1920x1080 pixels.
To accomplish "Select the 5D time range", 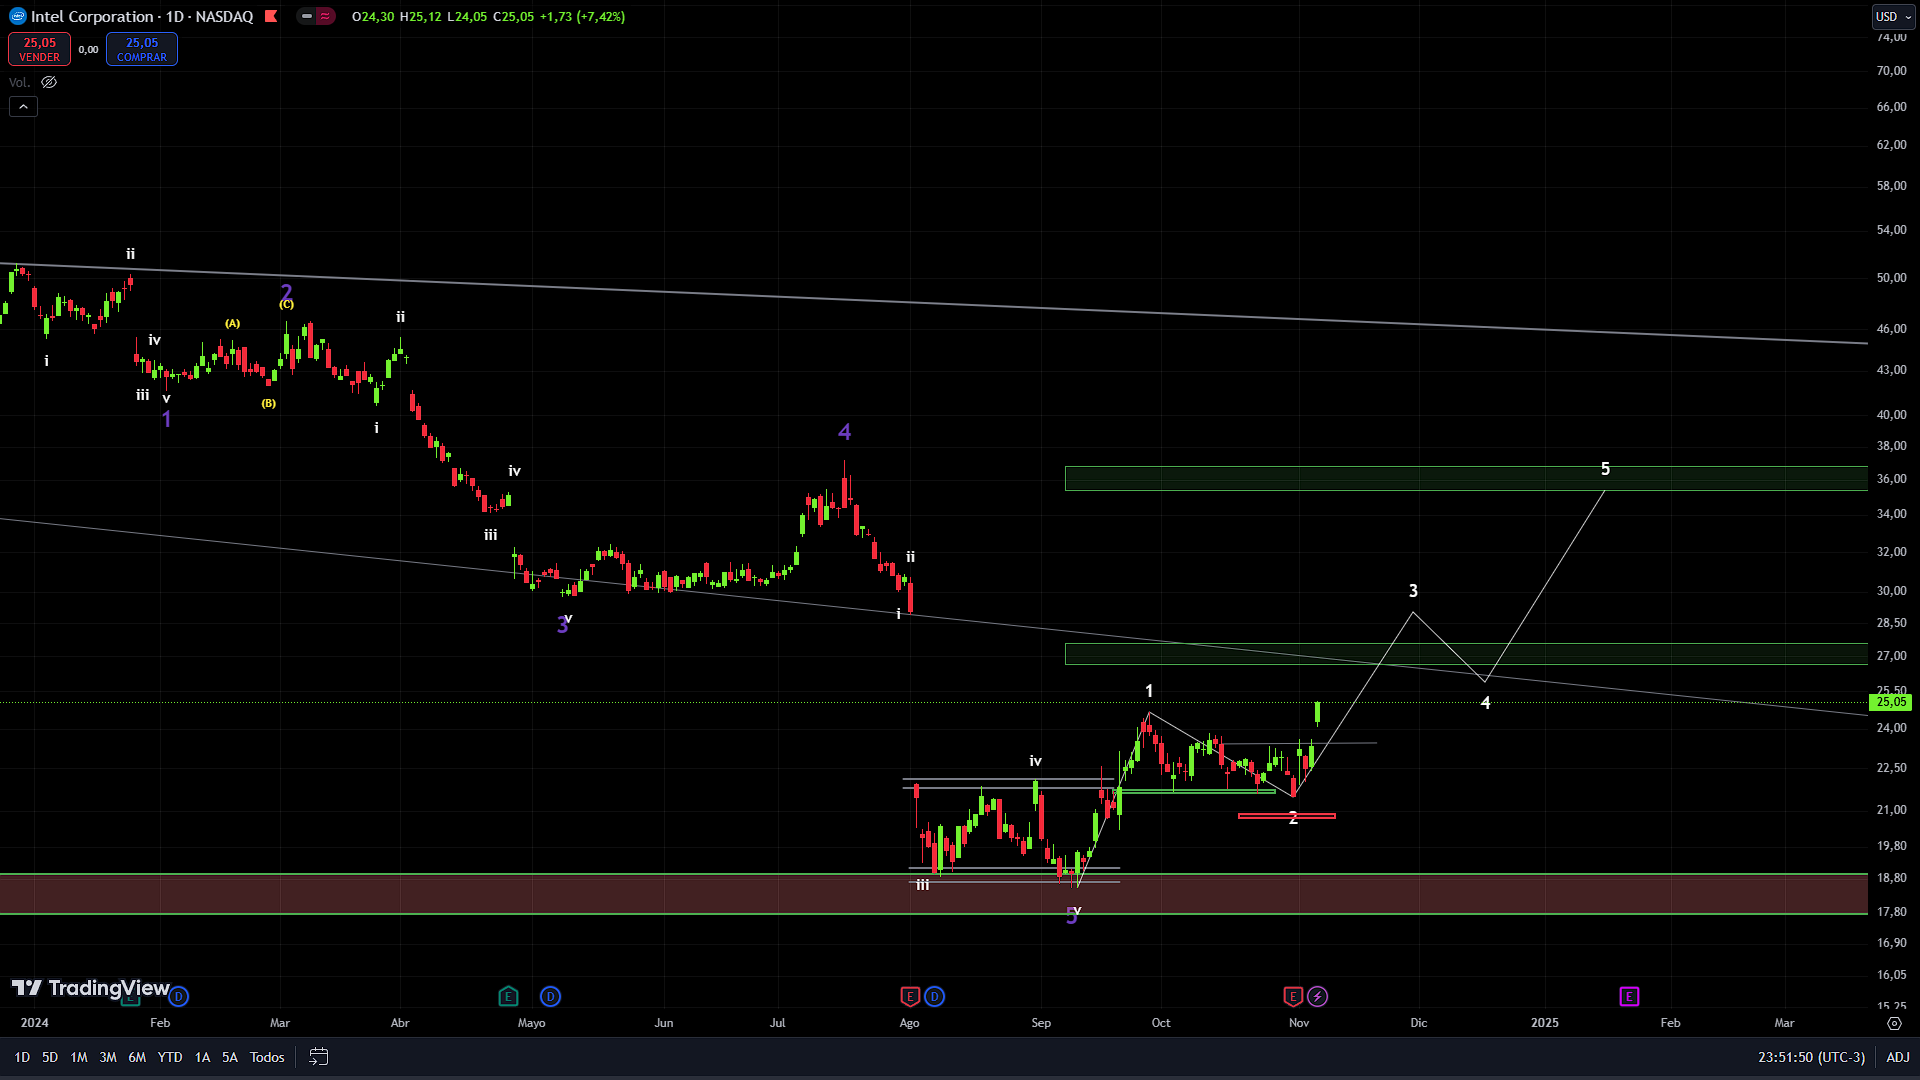I will (50, 1057).
